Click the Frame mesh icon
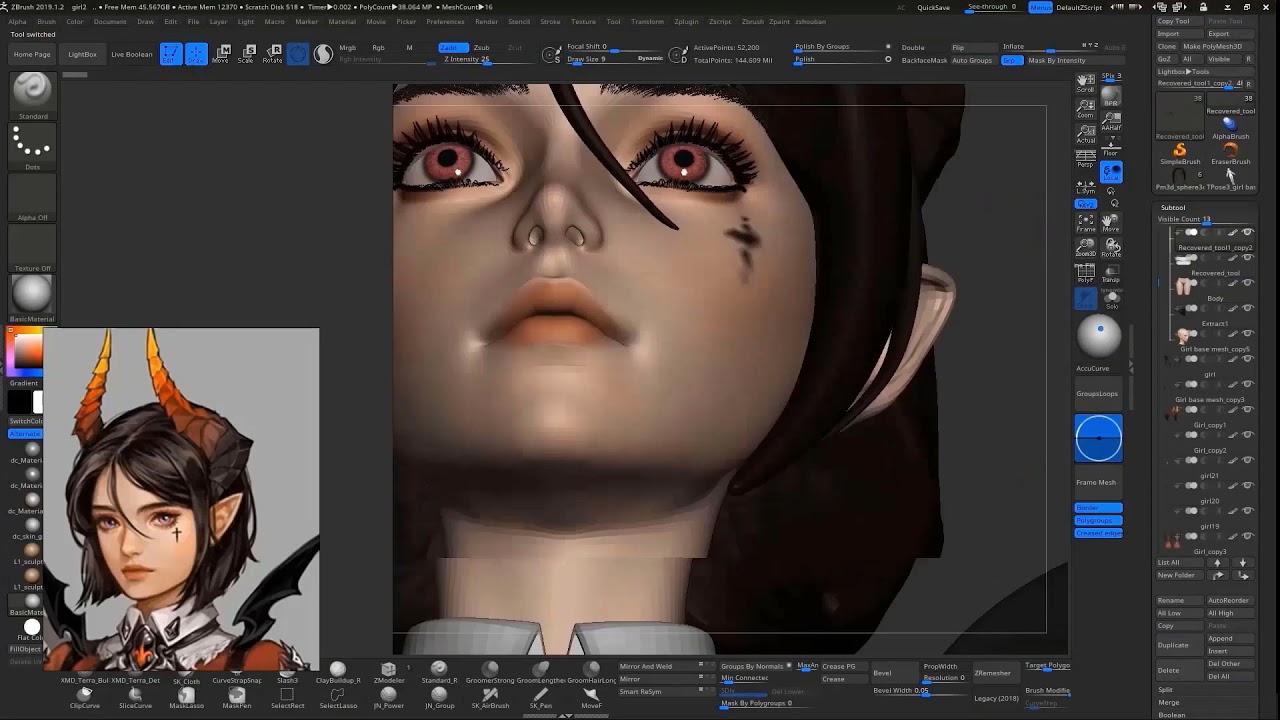The width and height of the screenshot is (1280, 720). click(x=1085, y=224)
